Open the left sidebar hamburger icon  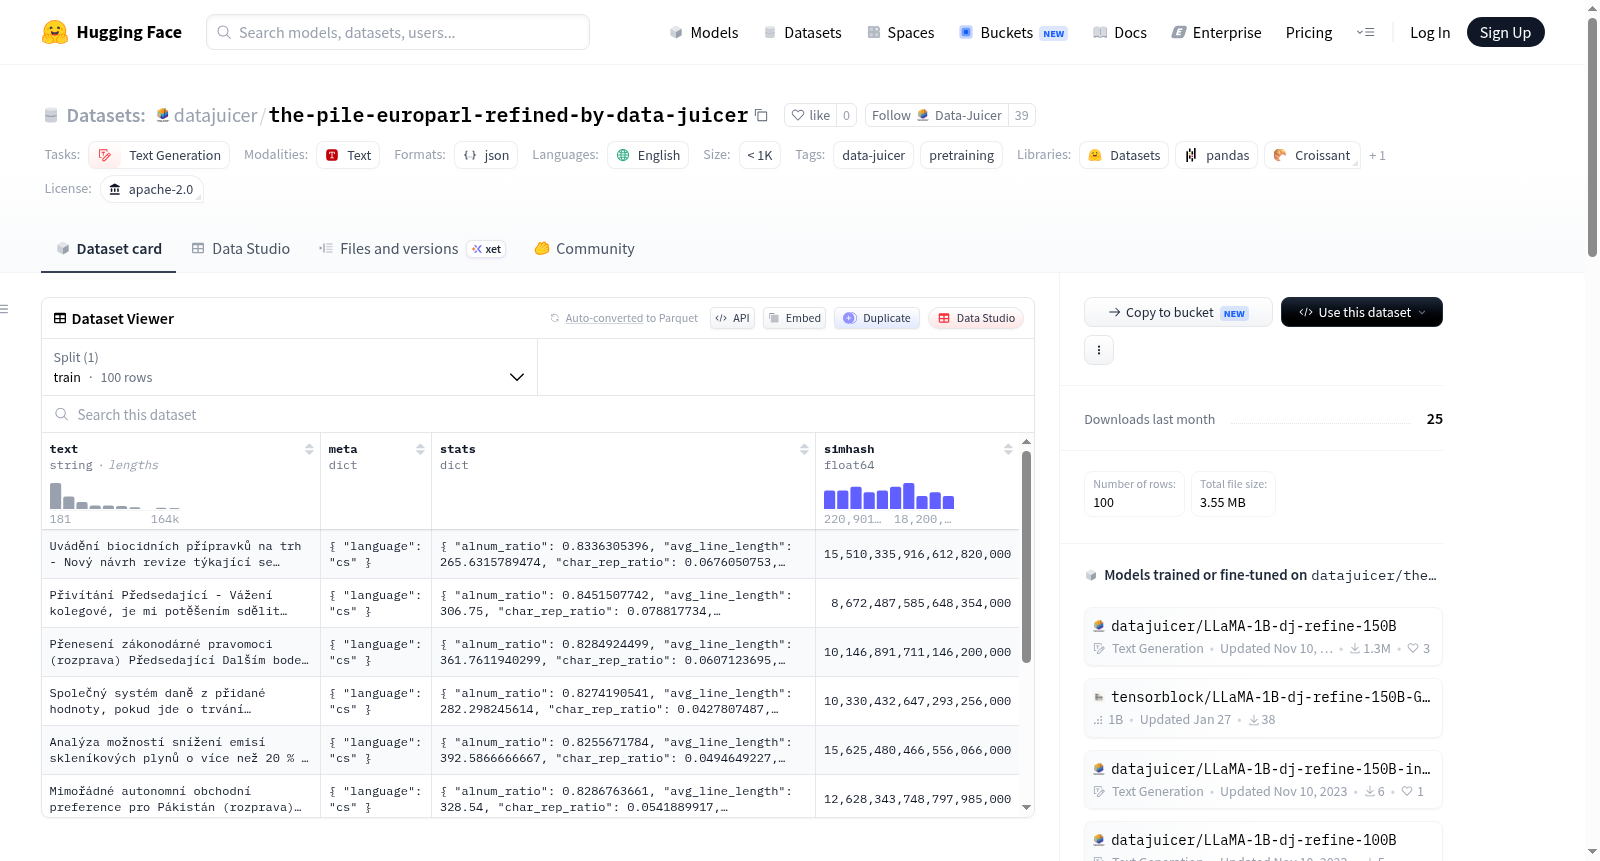(x=4, y=309)
